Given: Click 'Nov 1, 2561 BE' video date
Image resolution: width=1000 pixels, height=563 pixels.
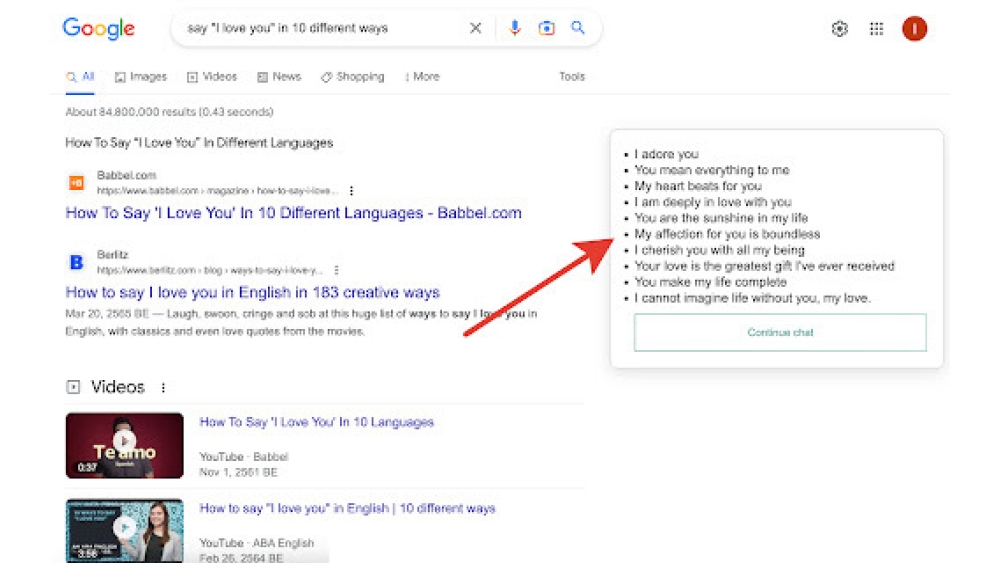Looking at the screenshot, I should point(239,472).
